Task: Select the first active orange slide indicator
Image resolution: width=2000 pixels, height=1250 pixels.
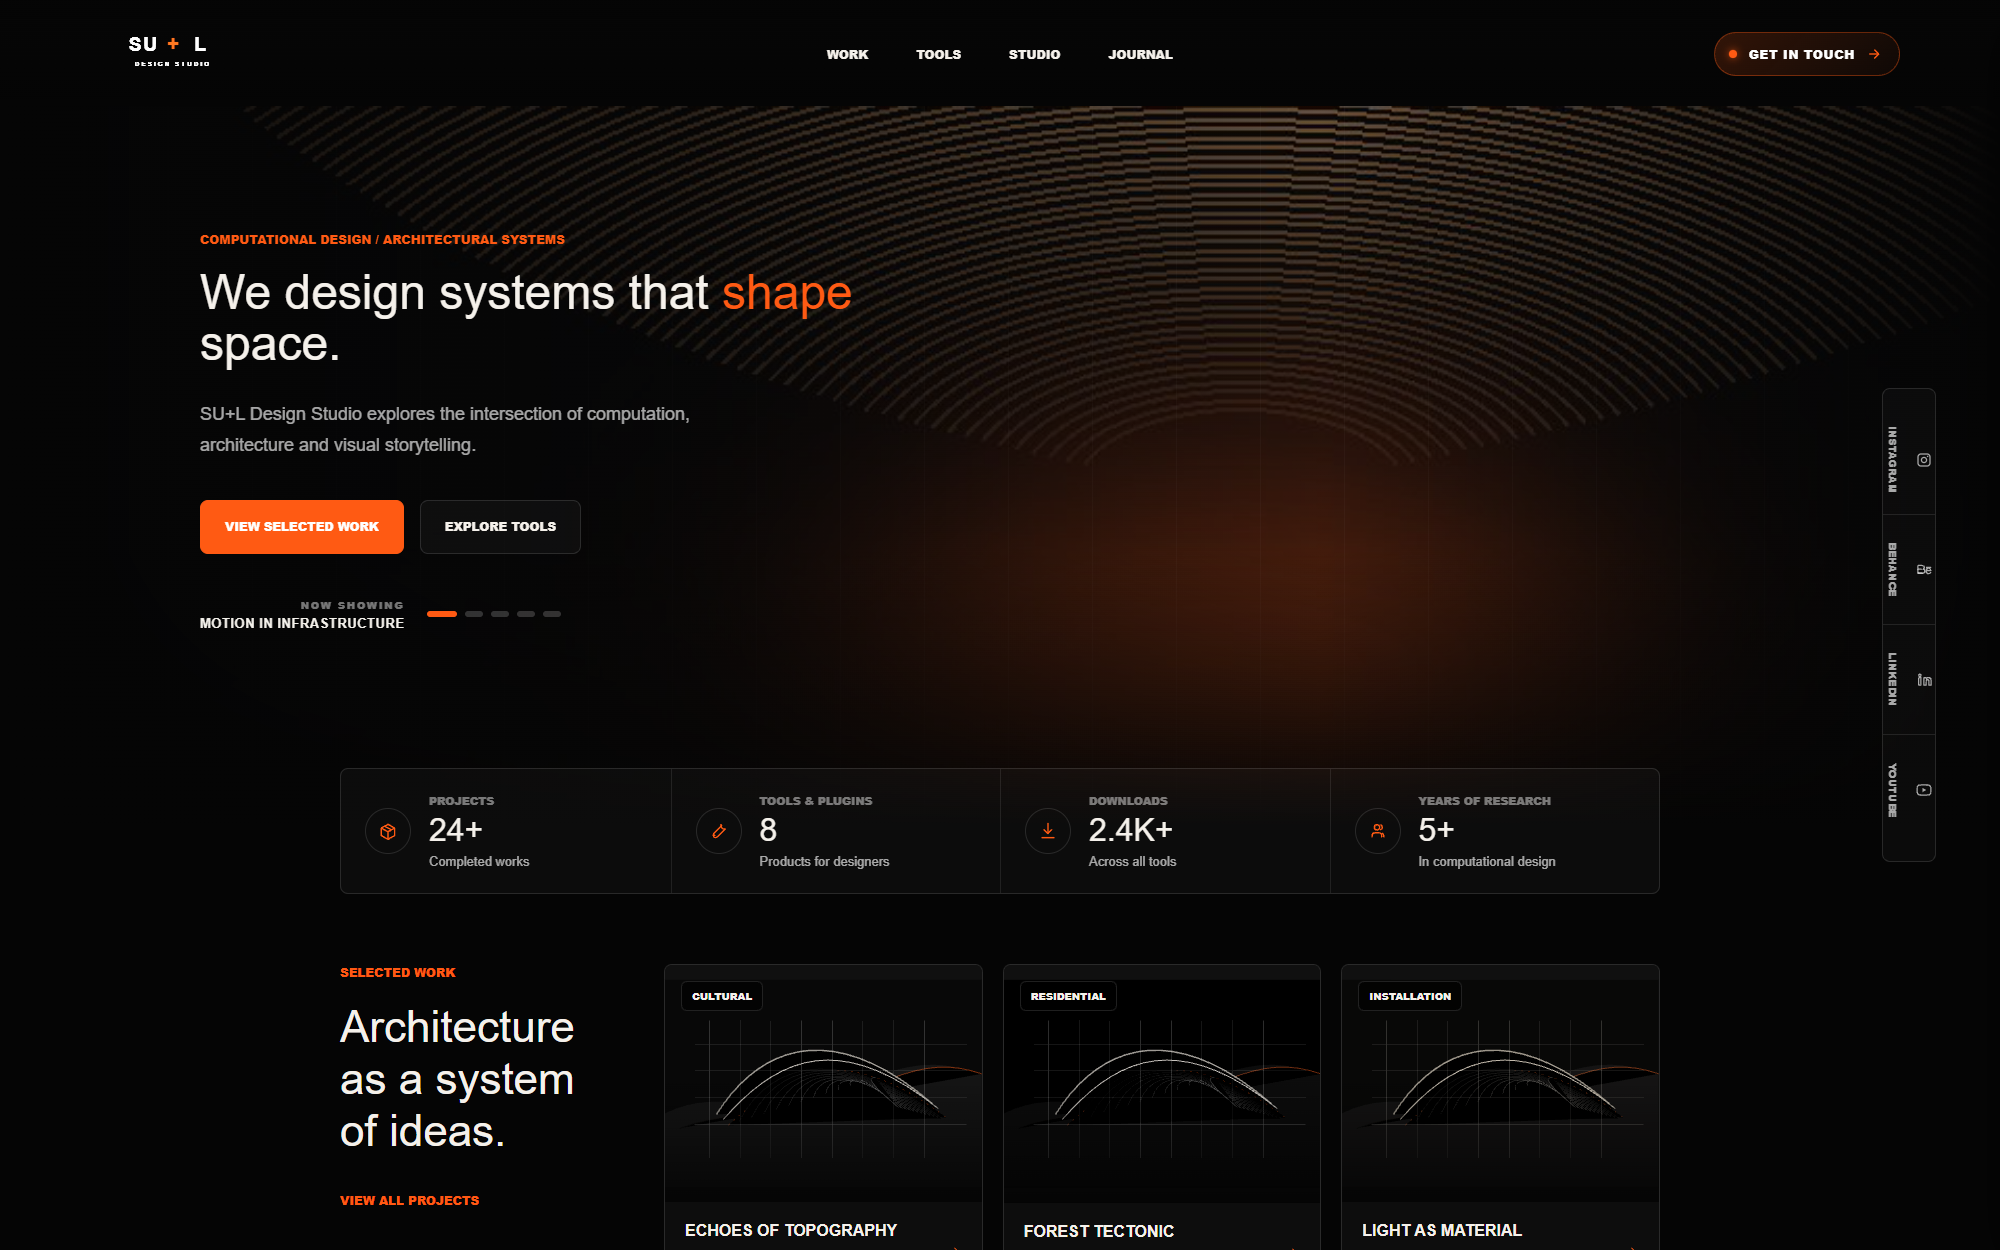Action: [x=442, y=614]
